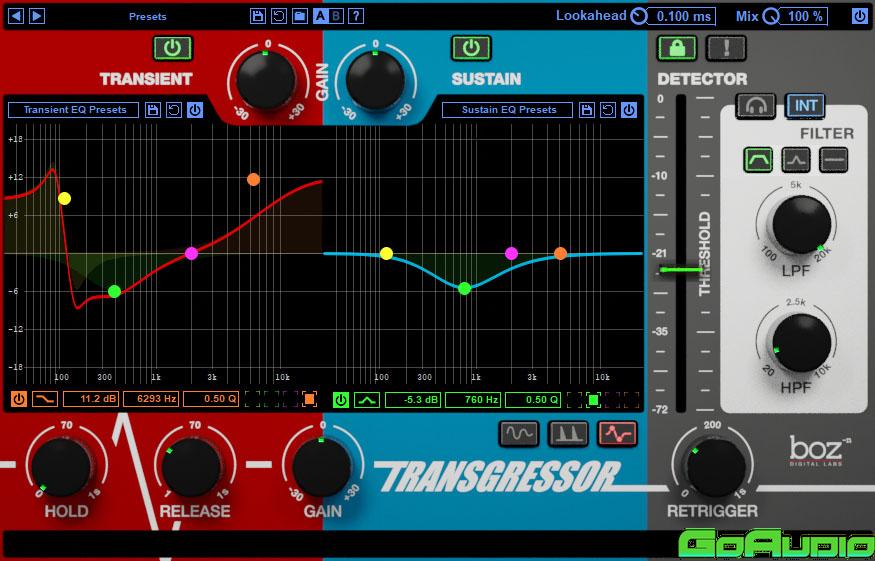This screenshot has height=561, width=875.
Task: Select the green node on transient EQ curve
Action: click(x=114, y=291)
